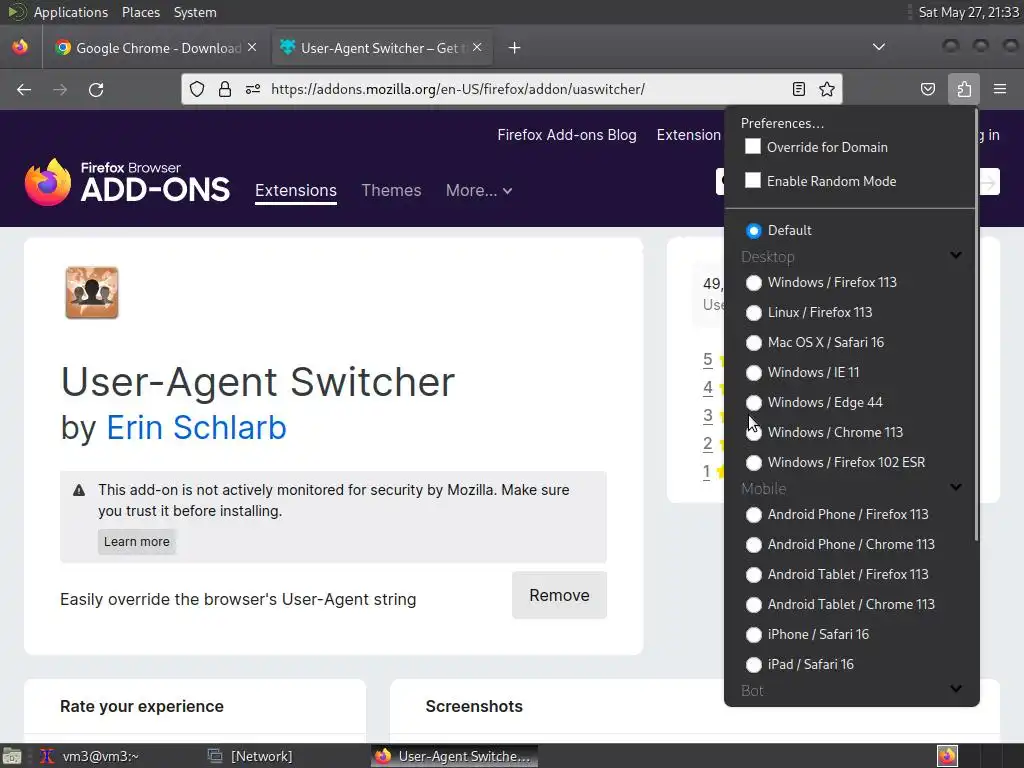Click the Firefox icon in the bottom panel tray
1024x768 pixels.
[947, 756]
